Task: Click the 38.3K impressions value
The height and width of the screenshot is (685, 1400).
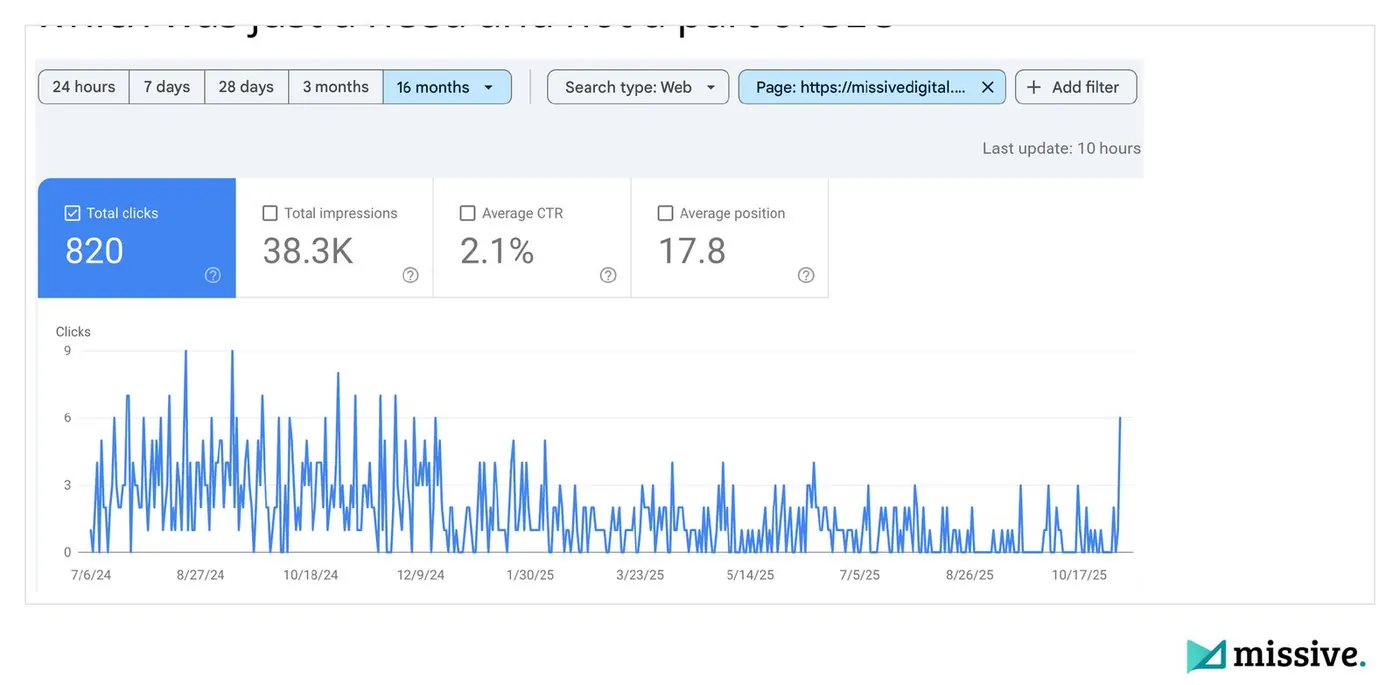Action: coord(308,251)
